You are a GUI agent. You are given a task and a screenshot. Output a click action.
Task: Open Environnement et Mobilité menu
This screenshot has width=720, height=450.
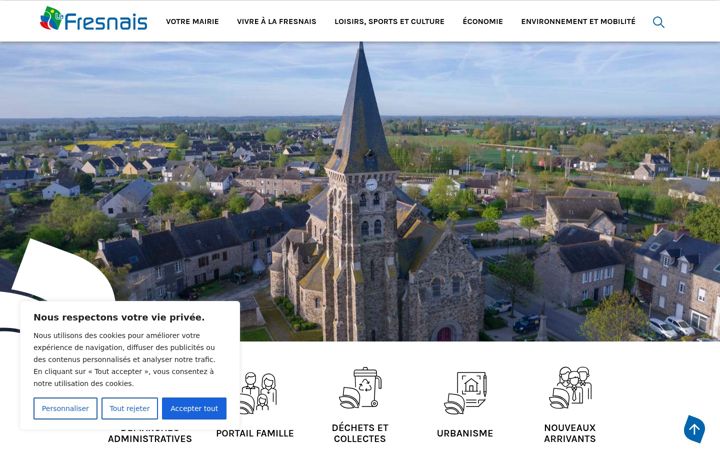578,22
